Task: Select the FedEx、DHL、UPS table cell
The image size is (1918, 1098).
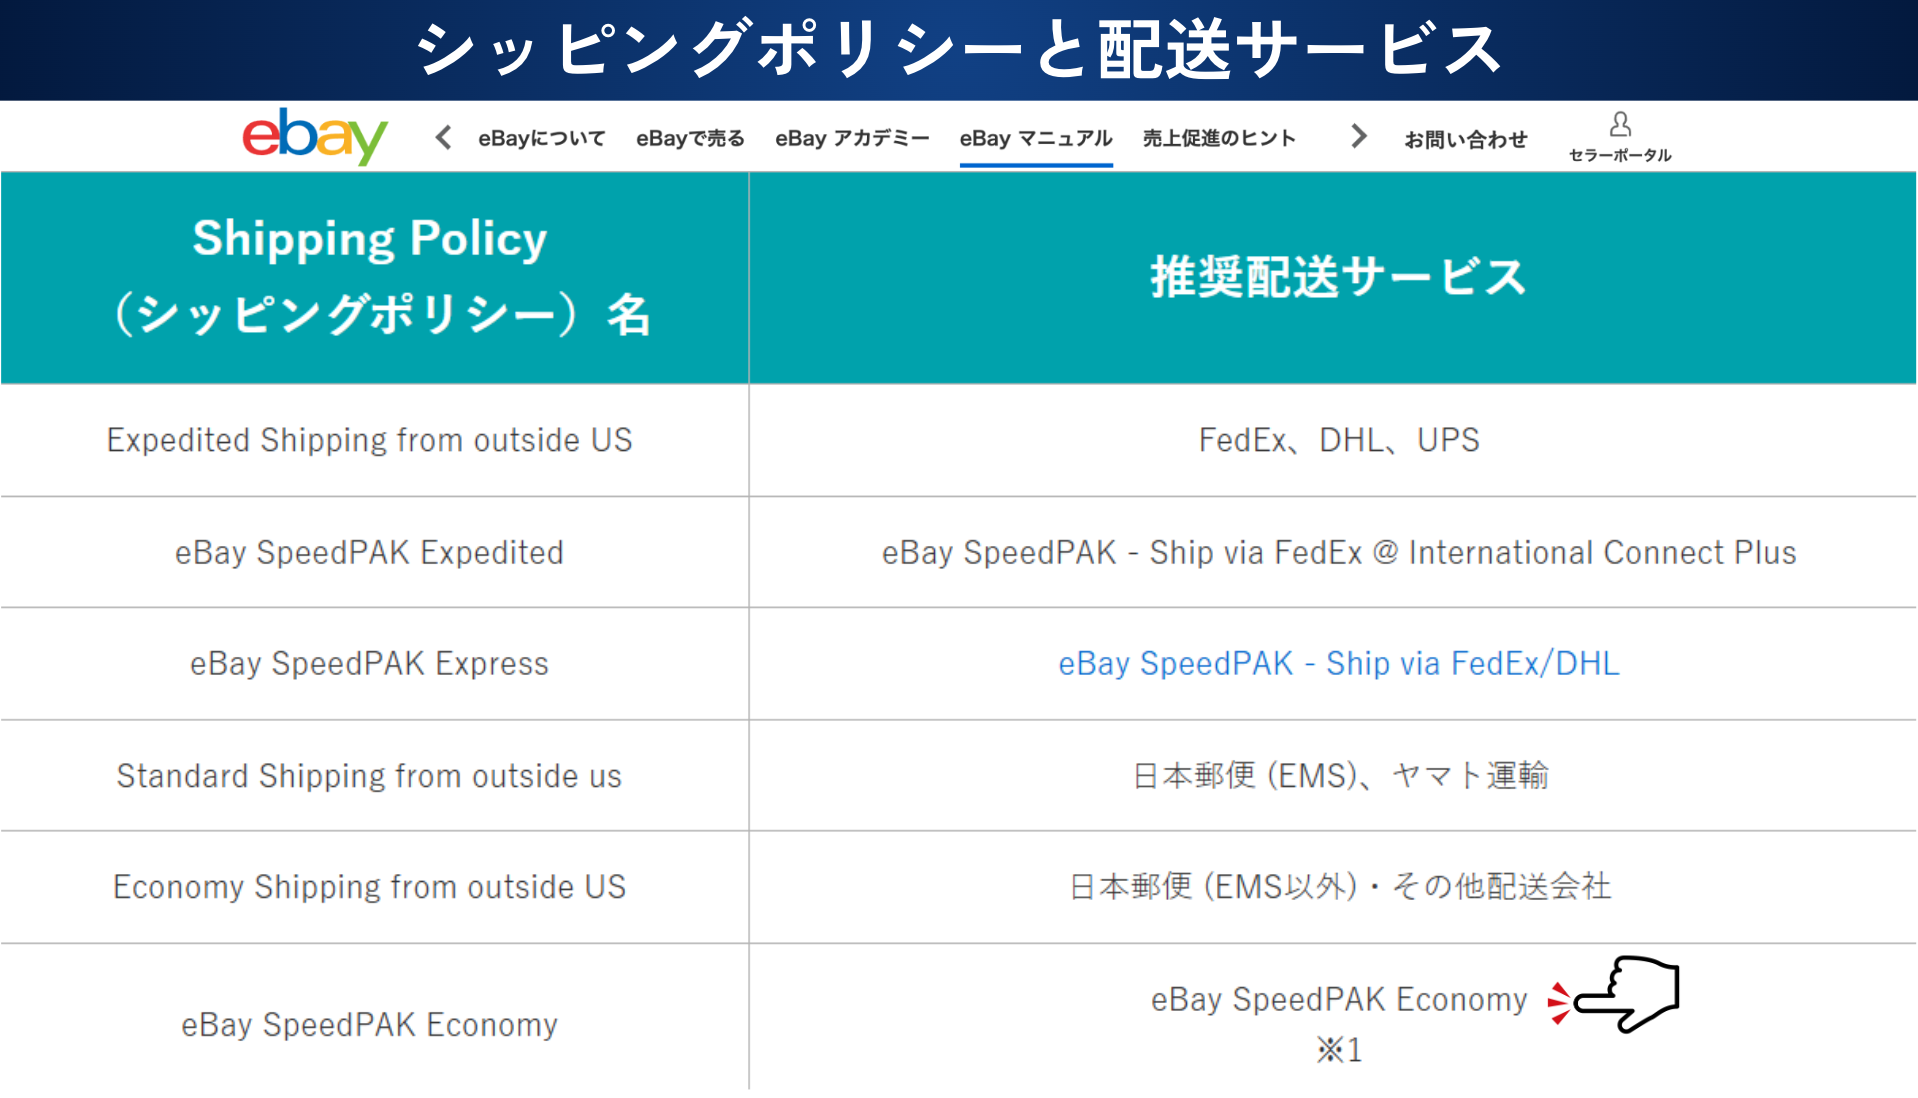Action: pos(1338,440)
